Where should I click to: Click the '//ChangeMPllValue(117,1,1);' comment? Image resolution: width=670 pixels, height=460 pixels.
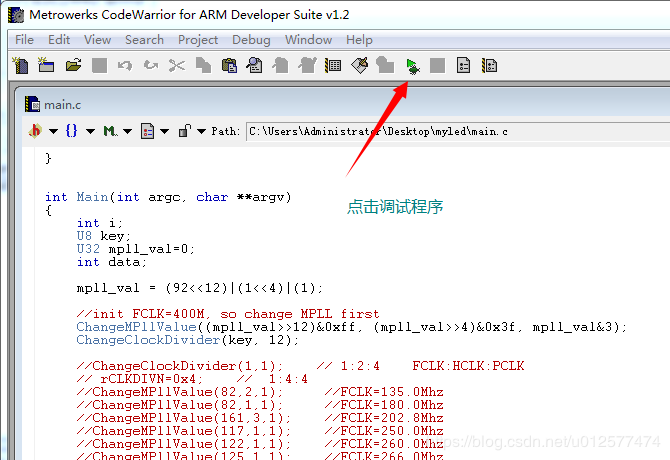coord(184,431)
